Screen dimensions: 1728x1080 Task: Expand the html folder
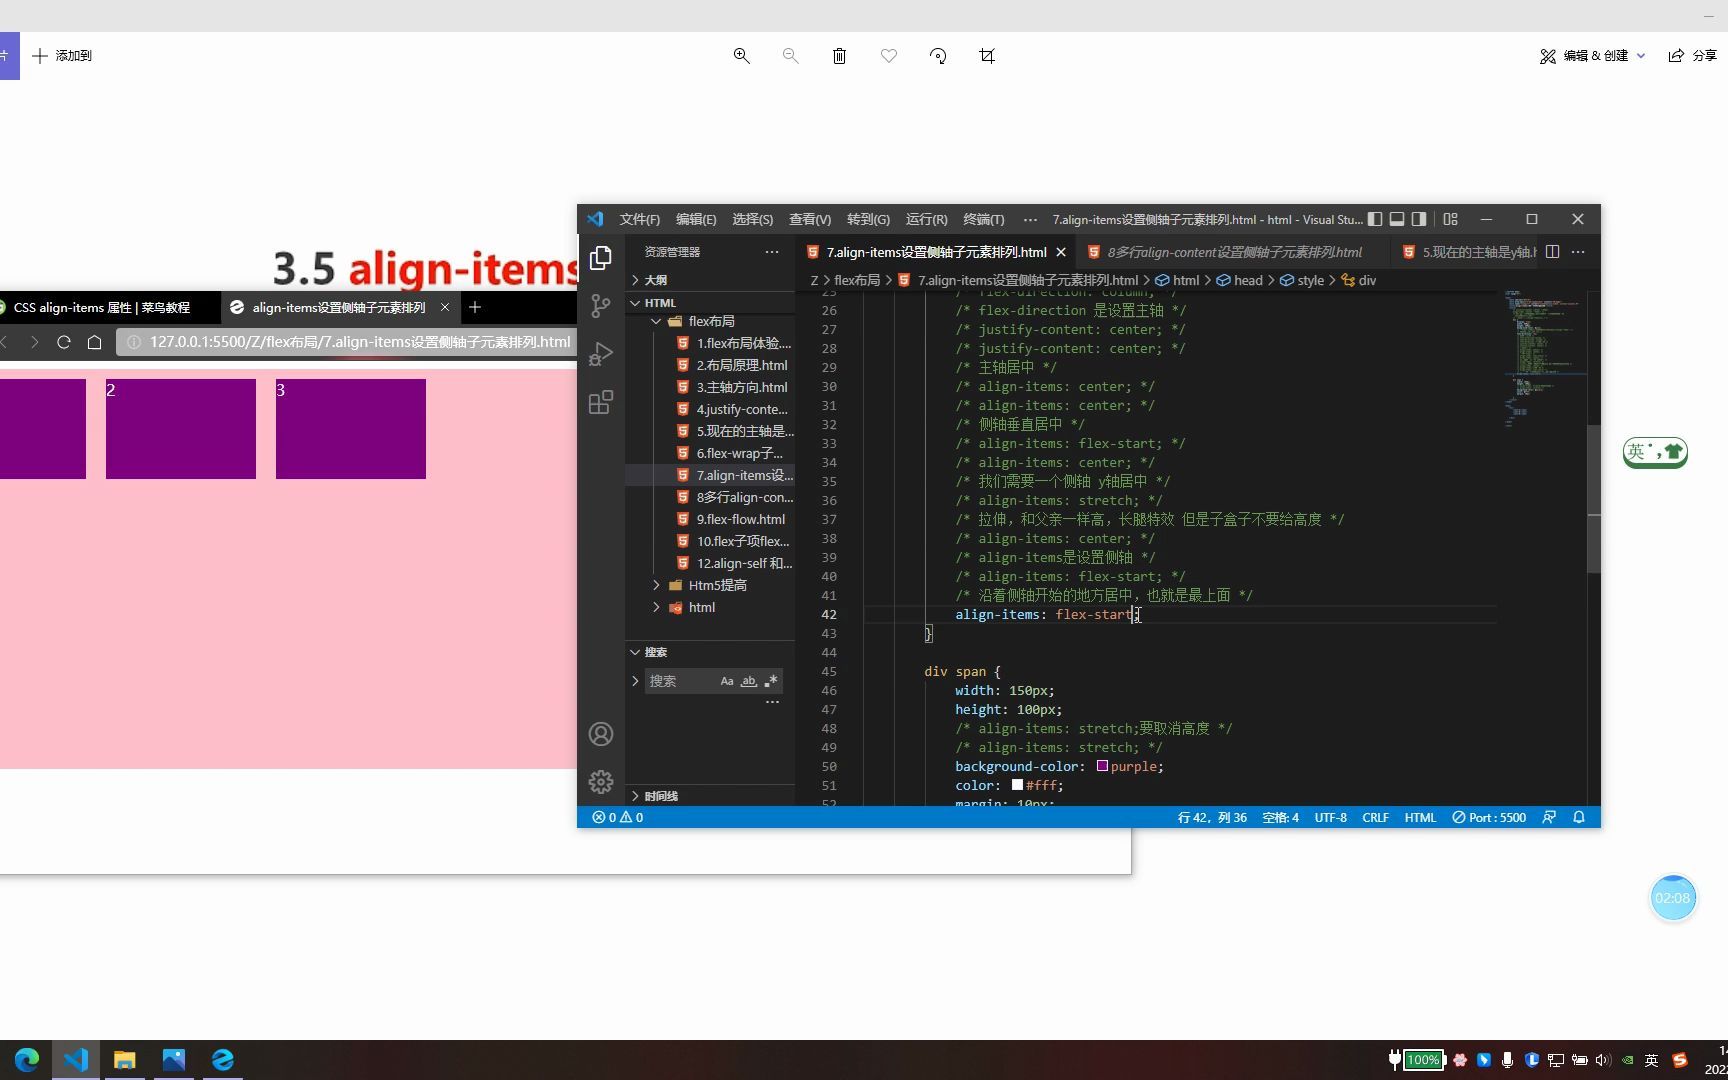[x=656, y=607]
